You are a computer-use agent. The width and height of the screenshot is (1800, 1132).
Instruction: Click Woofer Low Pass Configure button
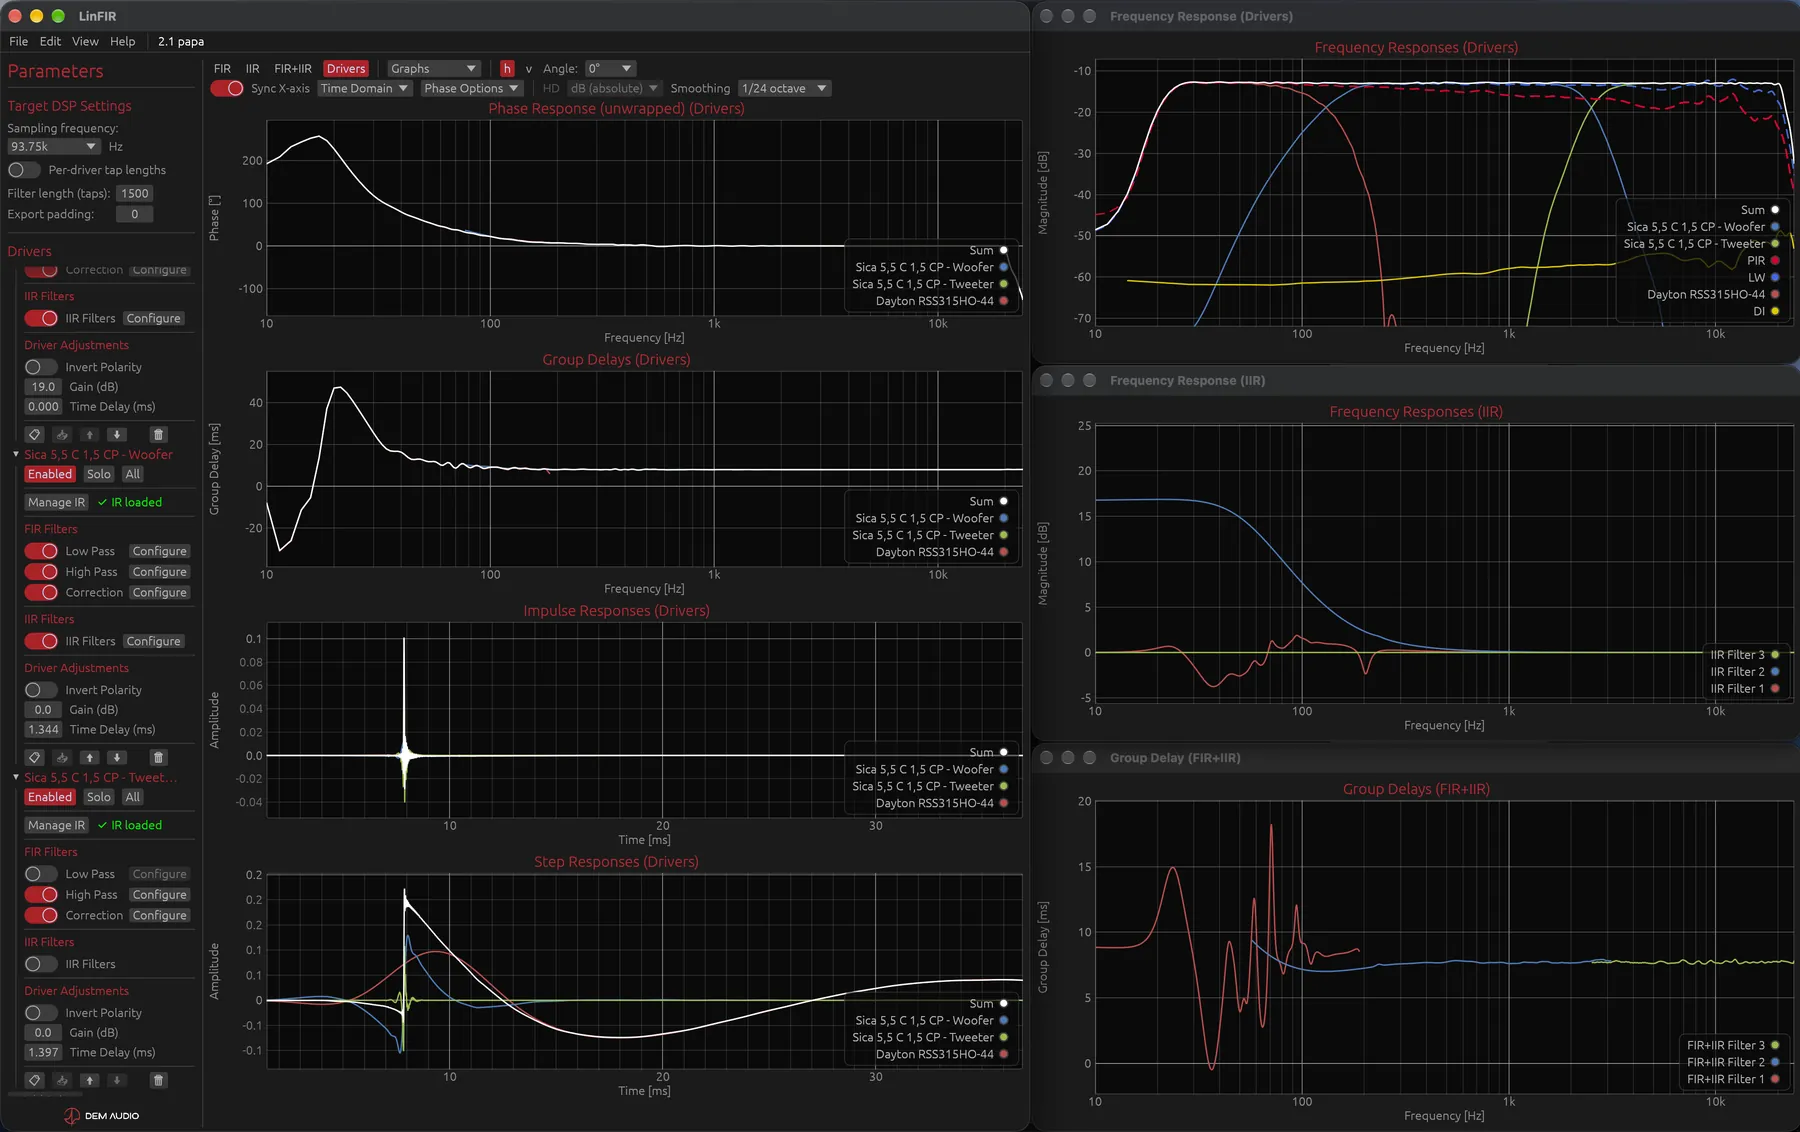(159, 551)
